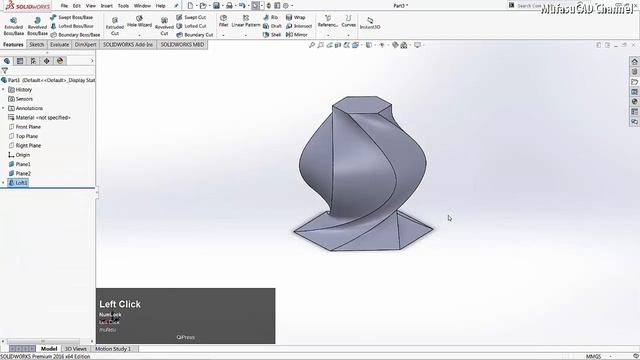Viewport: 640px width, 360px height.
Task: Select Front Plane in feature tree
Action: tap(24, 127)
